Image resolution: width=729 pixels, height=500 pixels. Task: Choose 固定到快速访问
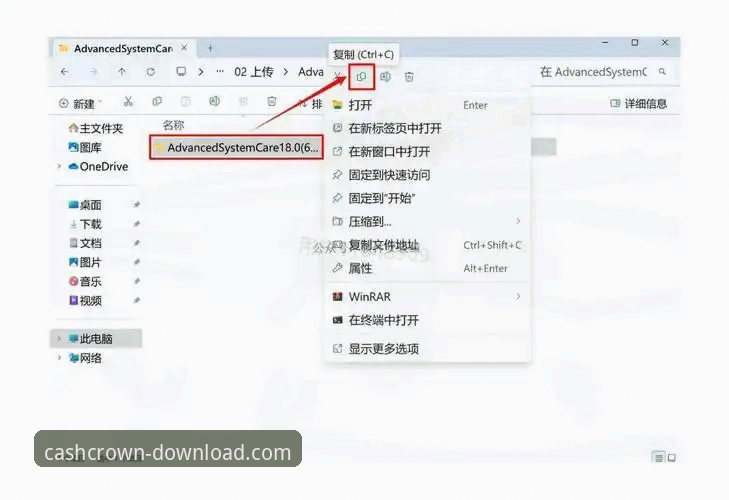(x=428, y=175)
